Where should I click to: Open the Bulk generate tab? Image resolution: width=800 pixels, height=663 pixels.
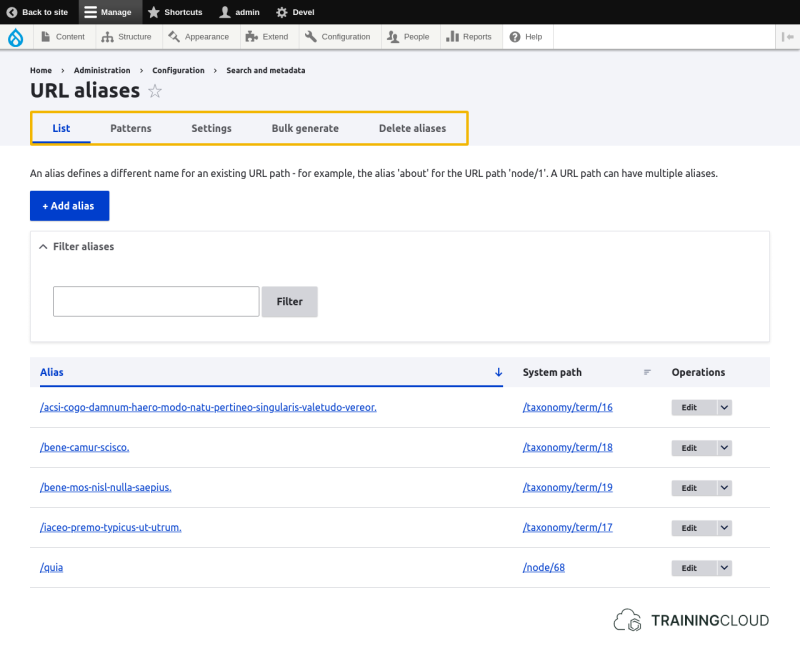305,128
